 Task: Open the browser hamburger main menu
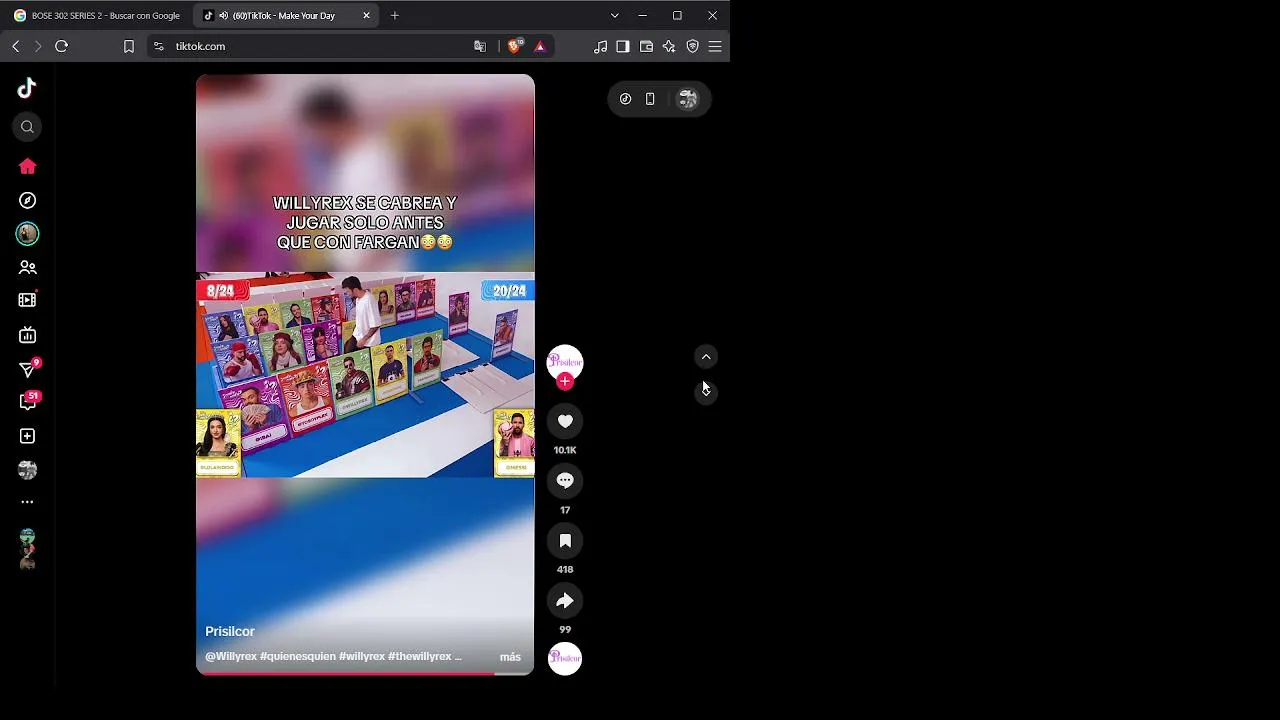tap(715, 46)
